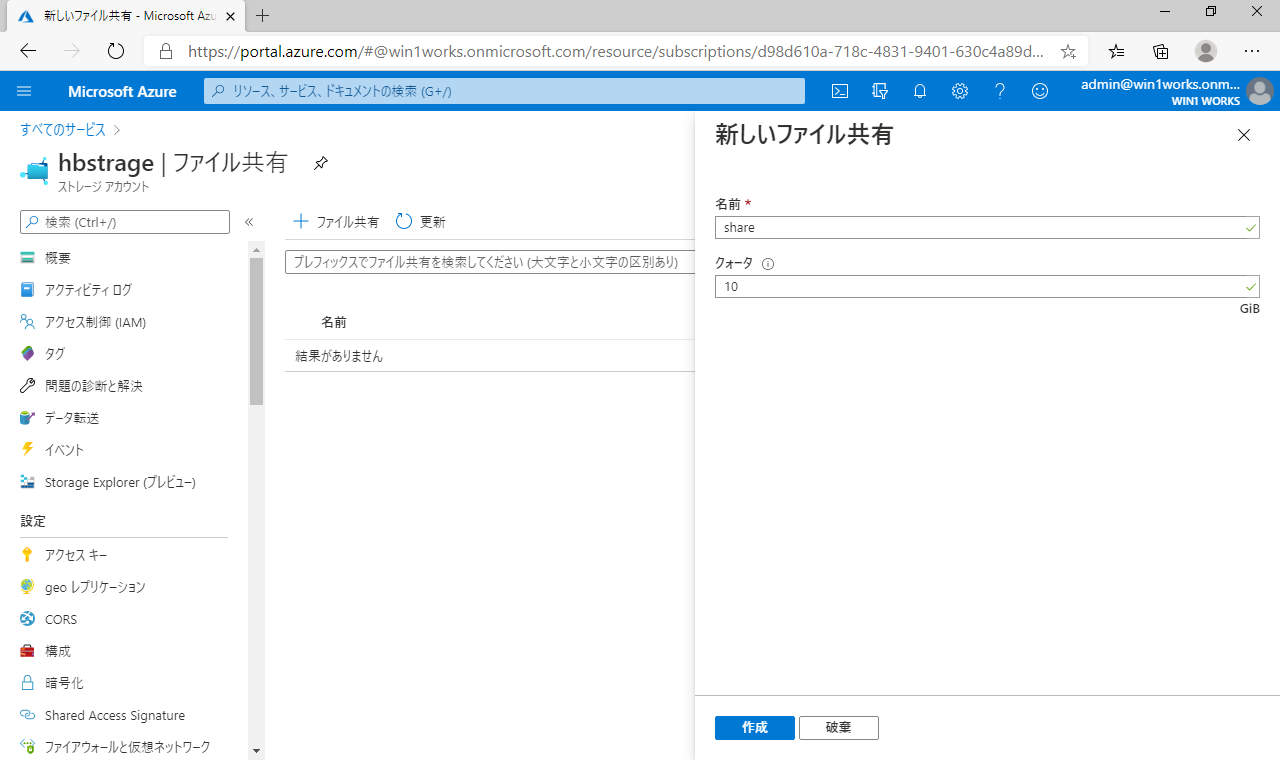This screenshot has width=1280, height=760.
Task: Open the feedback smiley icon
Action: 1040,91
